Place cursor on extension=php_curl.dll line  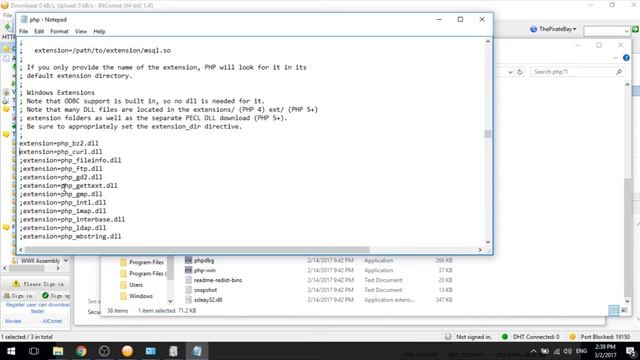(x=61, y=152)
